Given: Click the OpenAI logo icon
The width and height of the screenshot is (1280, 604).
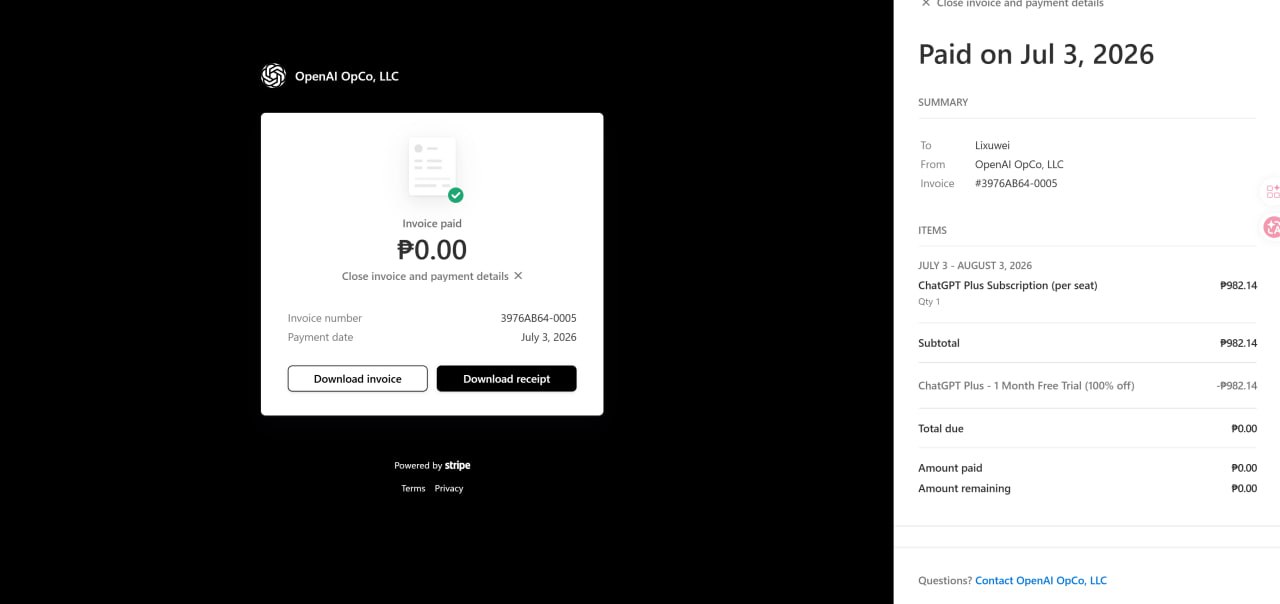Looking at the screenshot, I should pyautogui.click(x=273, y=76).
